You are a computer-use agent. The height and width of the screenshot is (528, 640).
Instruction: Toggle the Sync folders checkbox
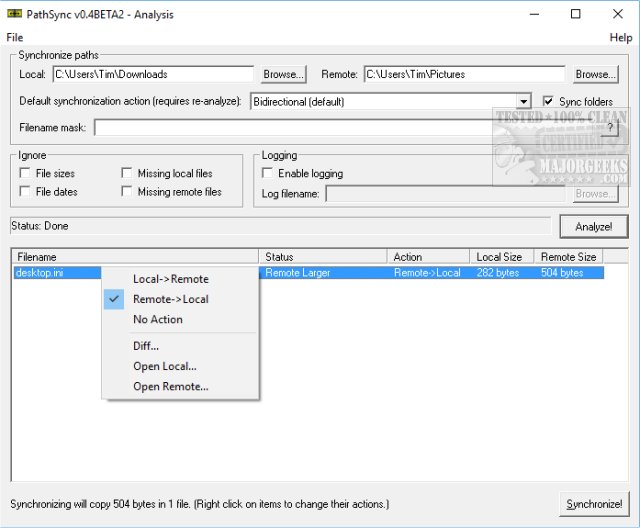coord(548,101)
